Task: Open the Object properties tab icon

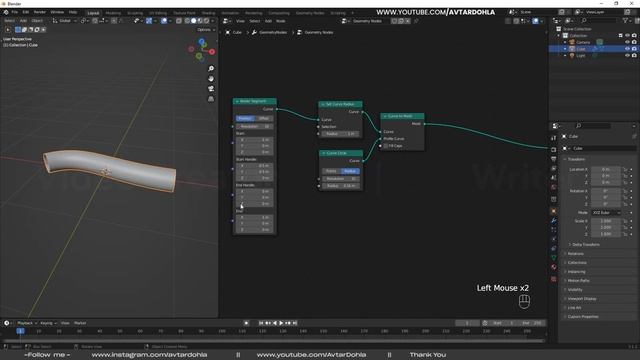Action: click(x=553, y=211)
